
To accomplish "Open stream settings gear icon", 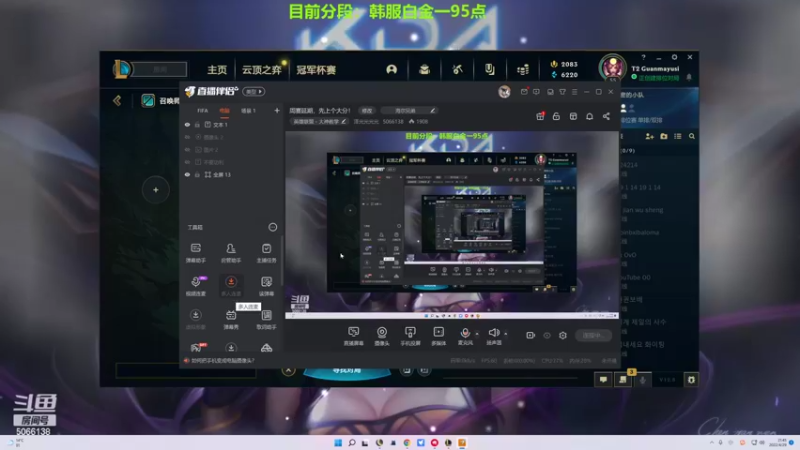I will pyautogui.click(x=563, y=335).
